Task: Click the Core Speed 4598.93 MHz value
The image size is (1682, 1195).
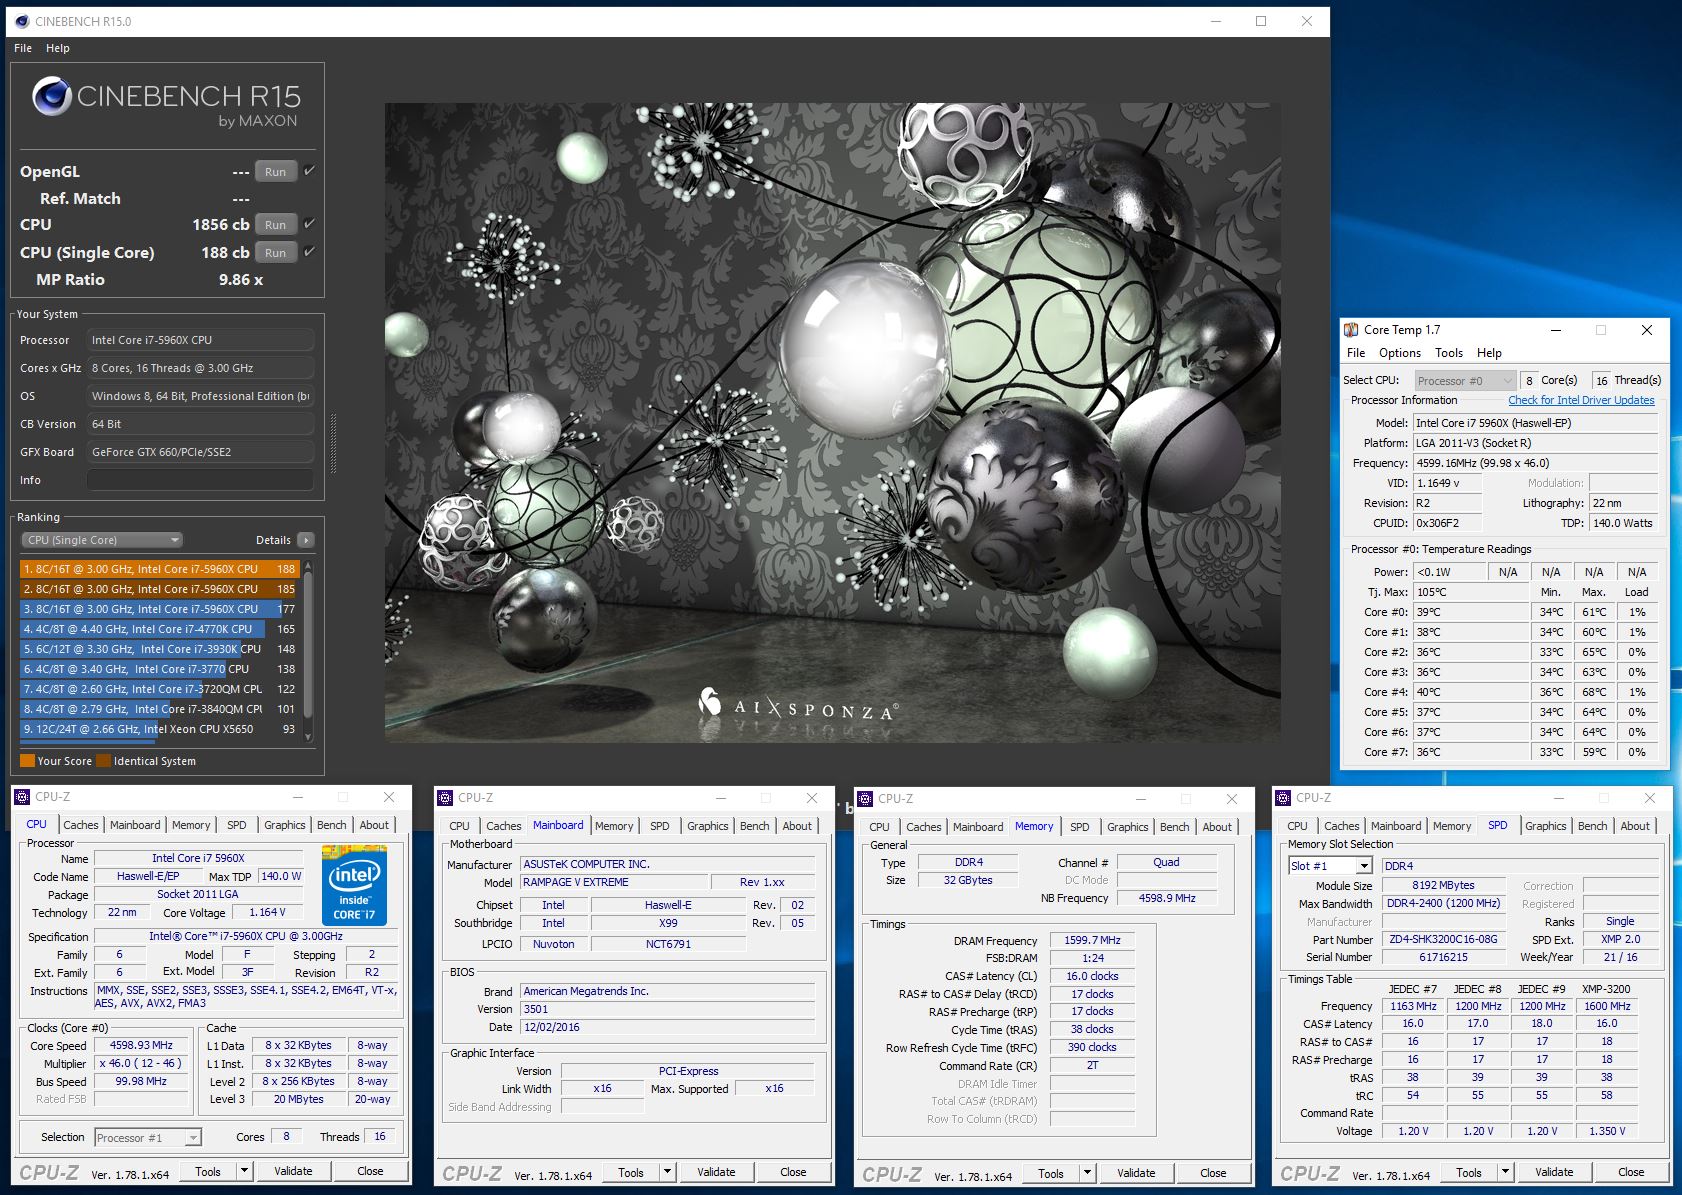Action: click(141, 1046)
